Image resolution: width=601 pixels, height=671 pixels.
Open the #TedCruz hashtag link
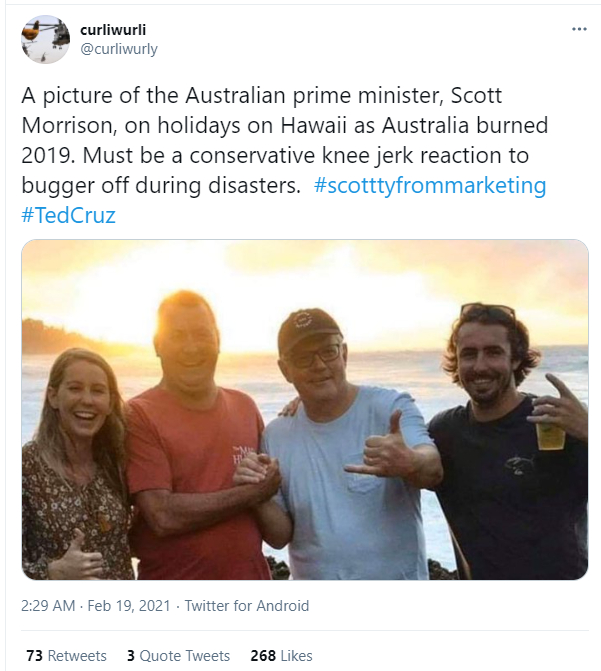pos(68,215)
